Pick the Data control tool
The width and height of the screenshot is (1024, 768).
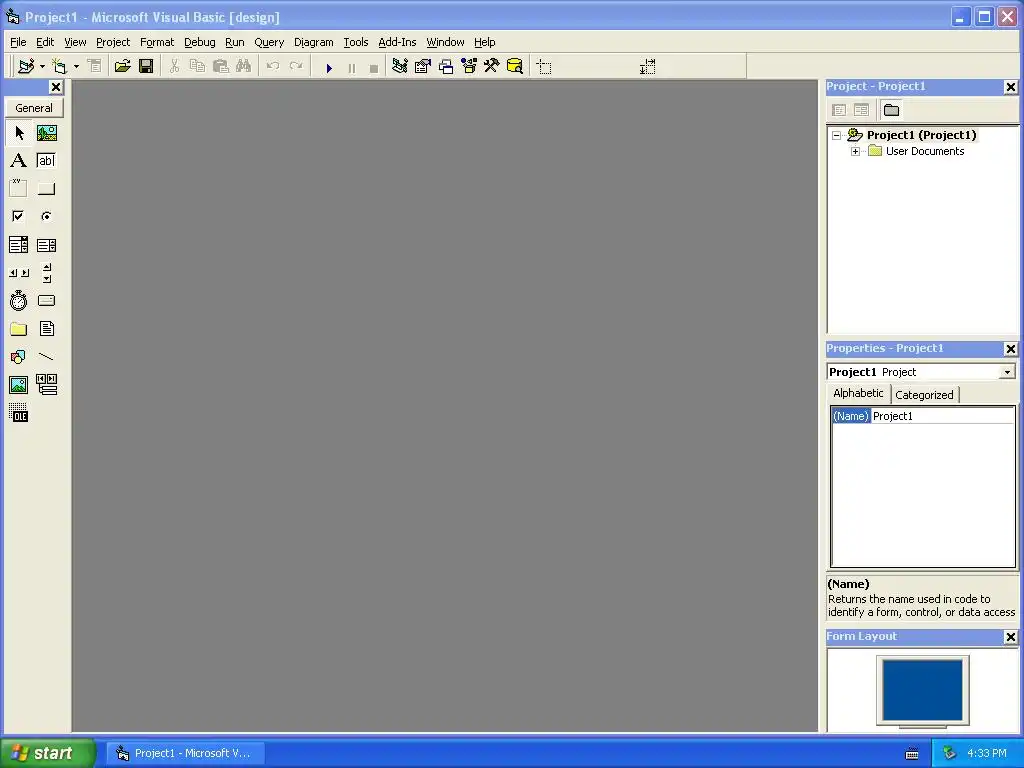point(46,385)
